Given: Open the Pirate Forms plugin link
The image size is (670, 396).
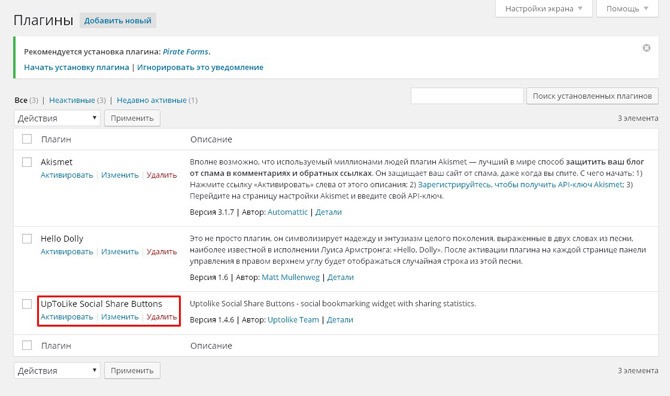Looking at the screenshot, I should [186, 52].
